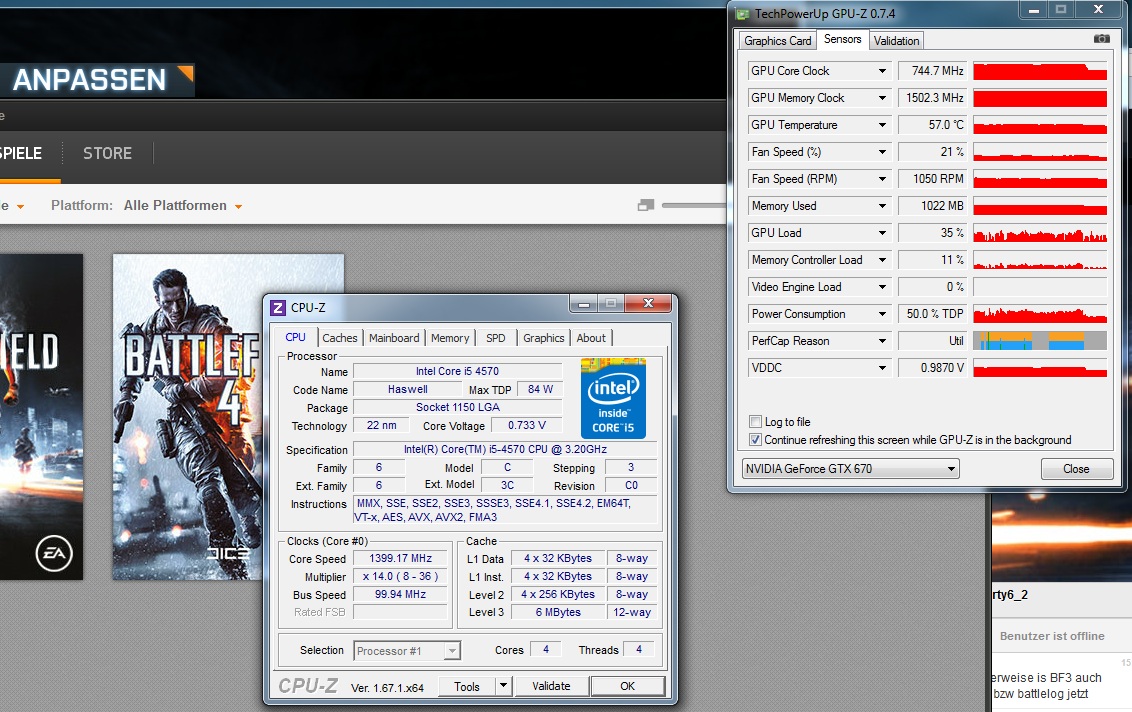Open the Memory tab in CPU-Z
The image size is (1132, 712).
[450, 338]
